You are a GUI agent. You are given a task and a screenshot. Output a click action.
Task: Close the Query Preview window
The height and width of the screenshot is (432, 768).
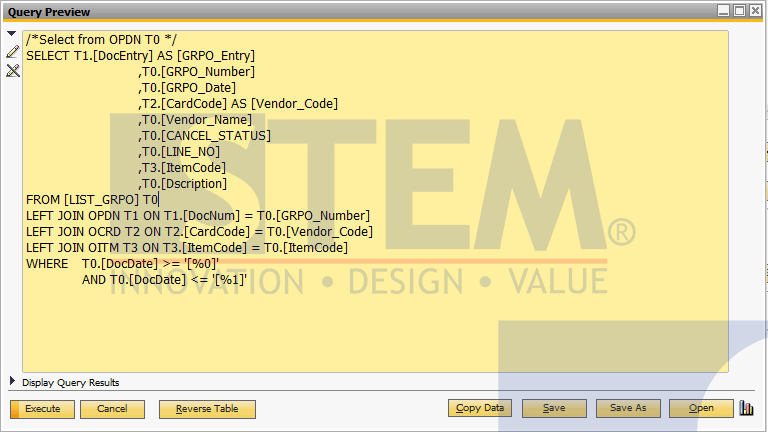[755, 11]
